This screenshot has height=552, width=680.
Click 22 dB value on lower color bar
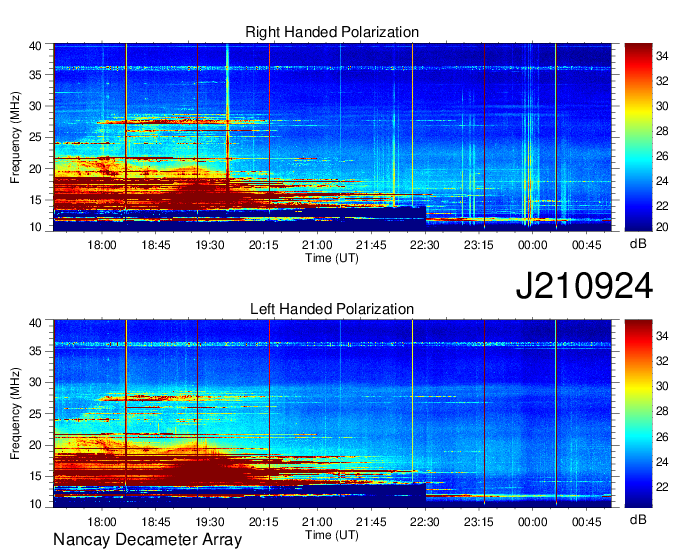[x=662, y=487]
